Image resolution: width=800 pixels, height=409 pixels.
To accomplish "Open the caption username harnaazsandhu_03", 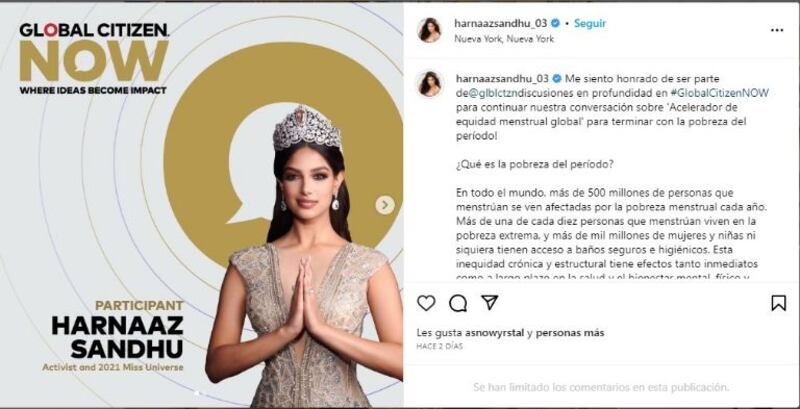I will point(502,79).
